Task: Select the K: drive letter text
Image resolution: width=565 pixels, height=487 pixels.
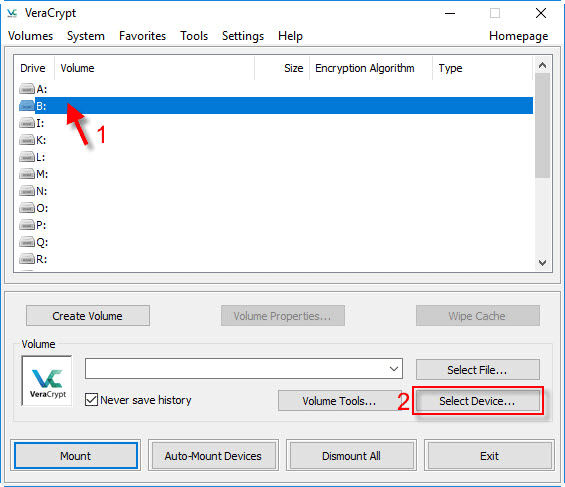Action: coord(41,140)
